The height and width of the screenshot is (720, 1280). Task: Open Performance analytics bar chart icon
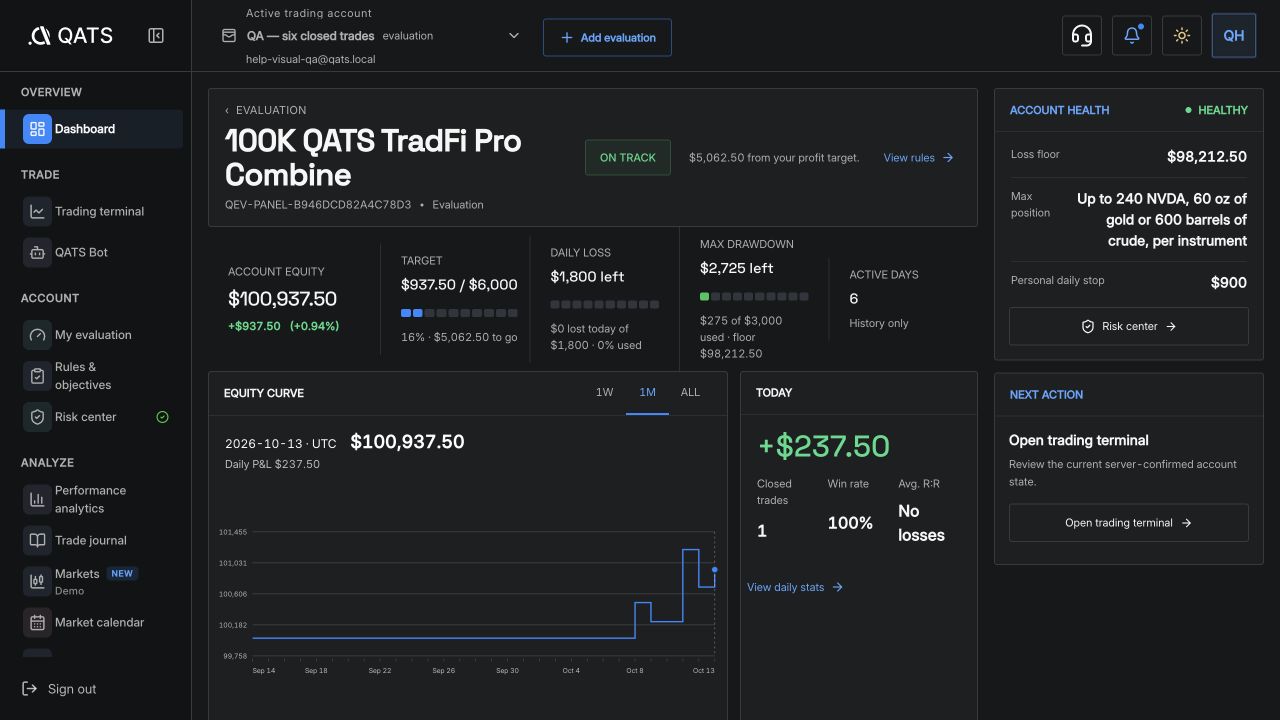tap(37, 499)
